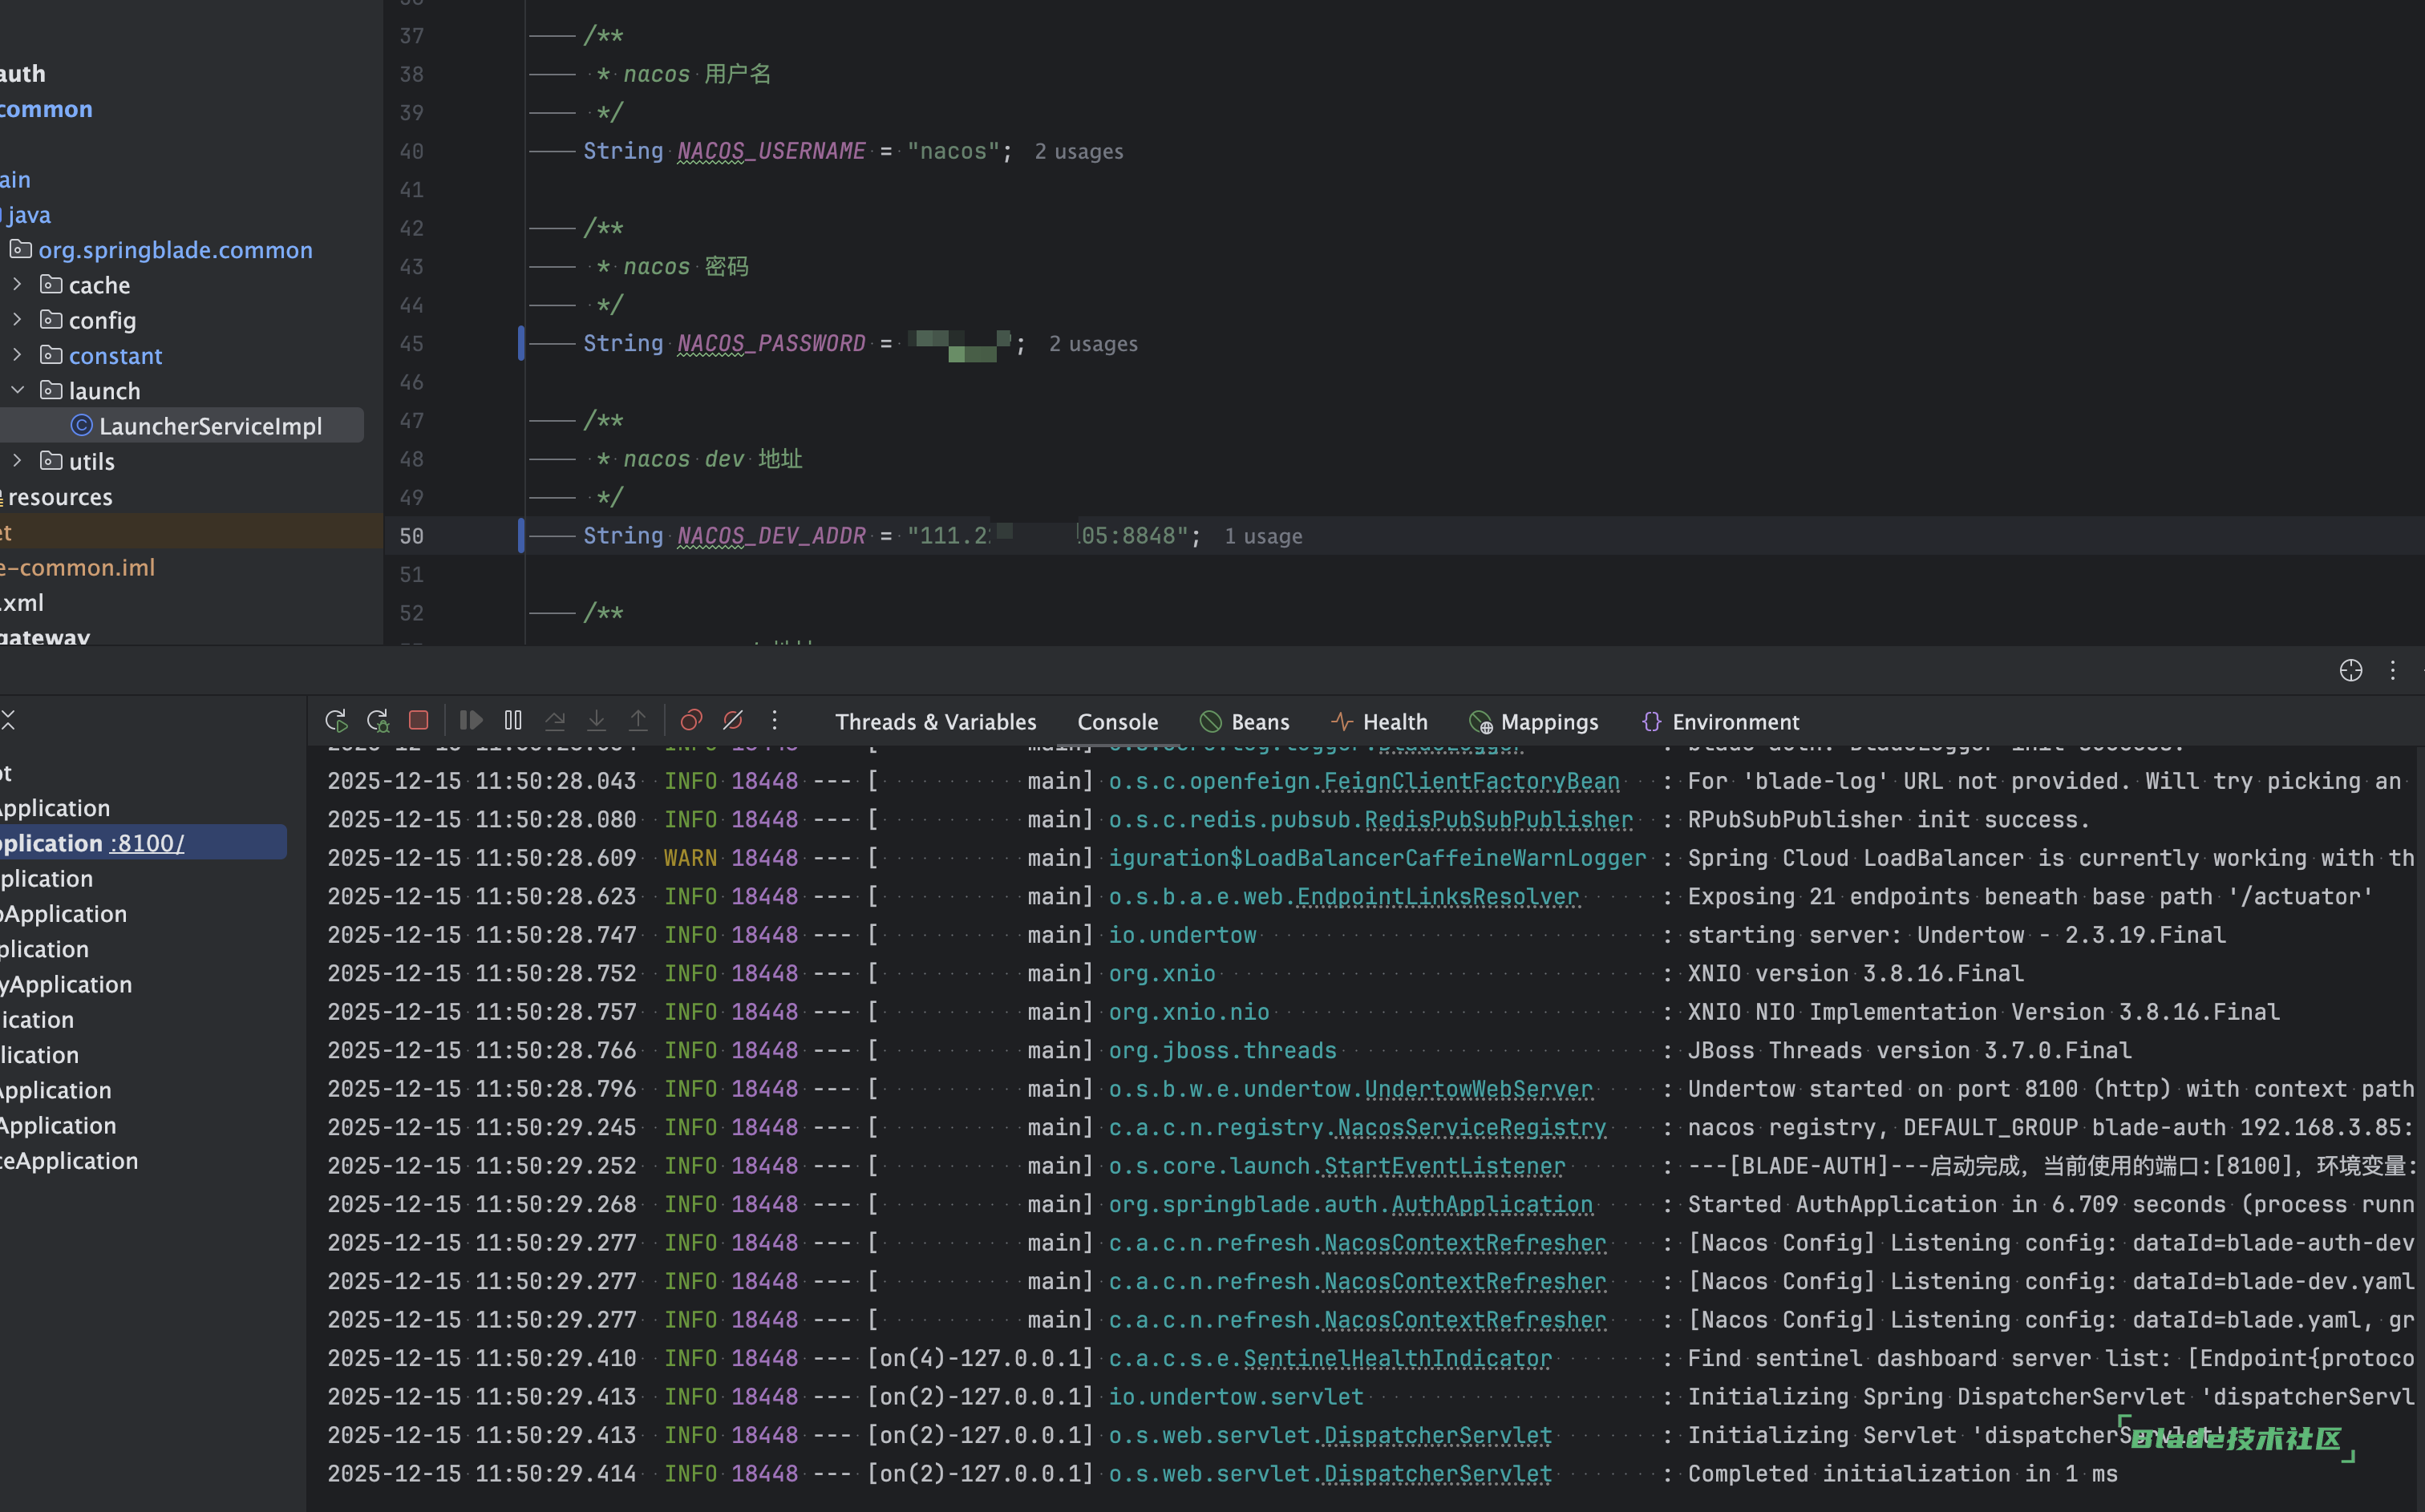This screenshot has height=1512, width=2425.
Task: Toggle Mute Breakpoints
Action: (733, 721)
